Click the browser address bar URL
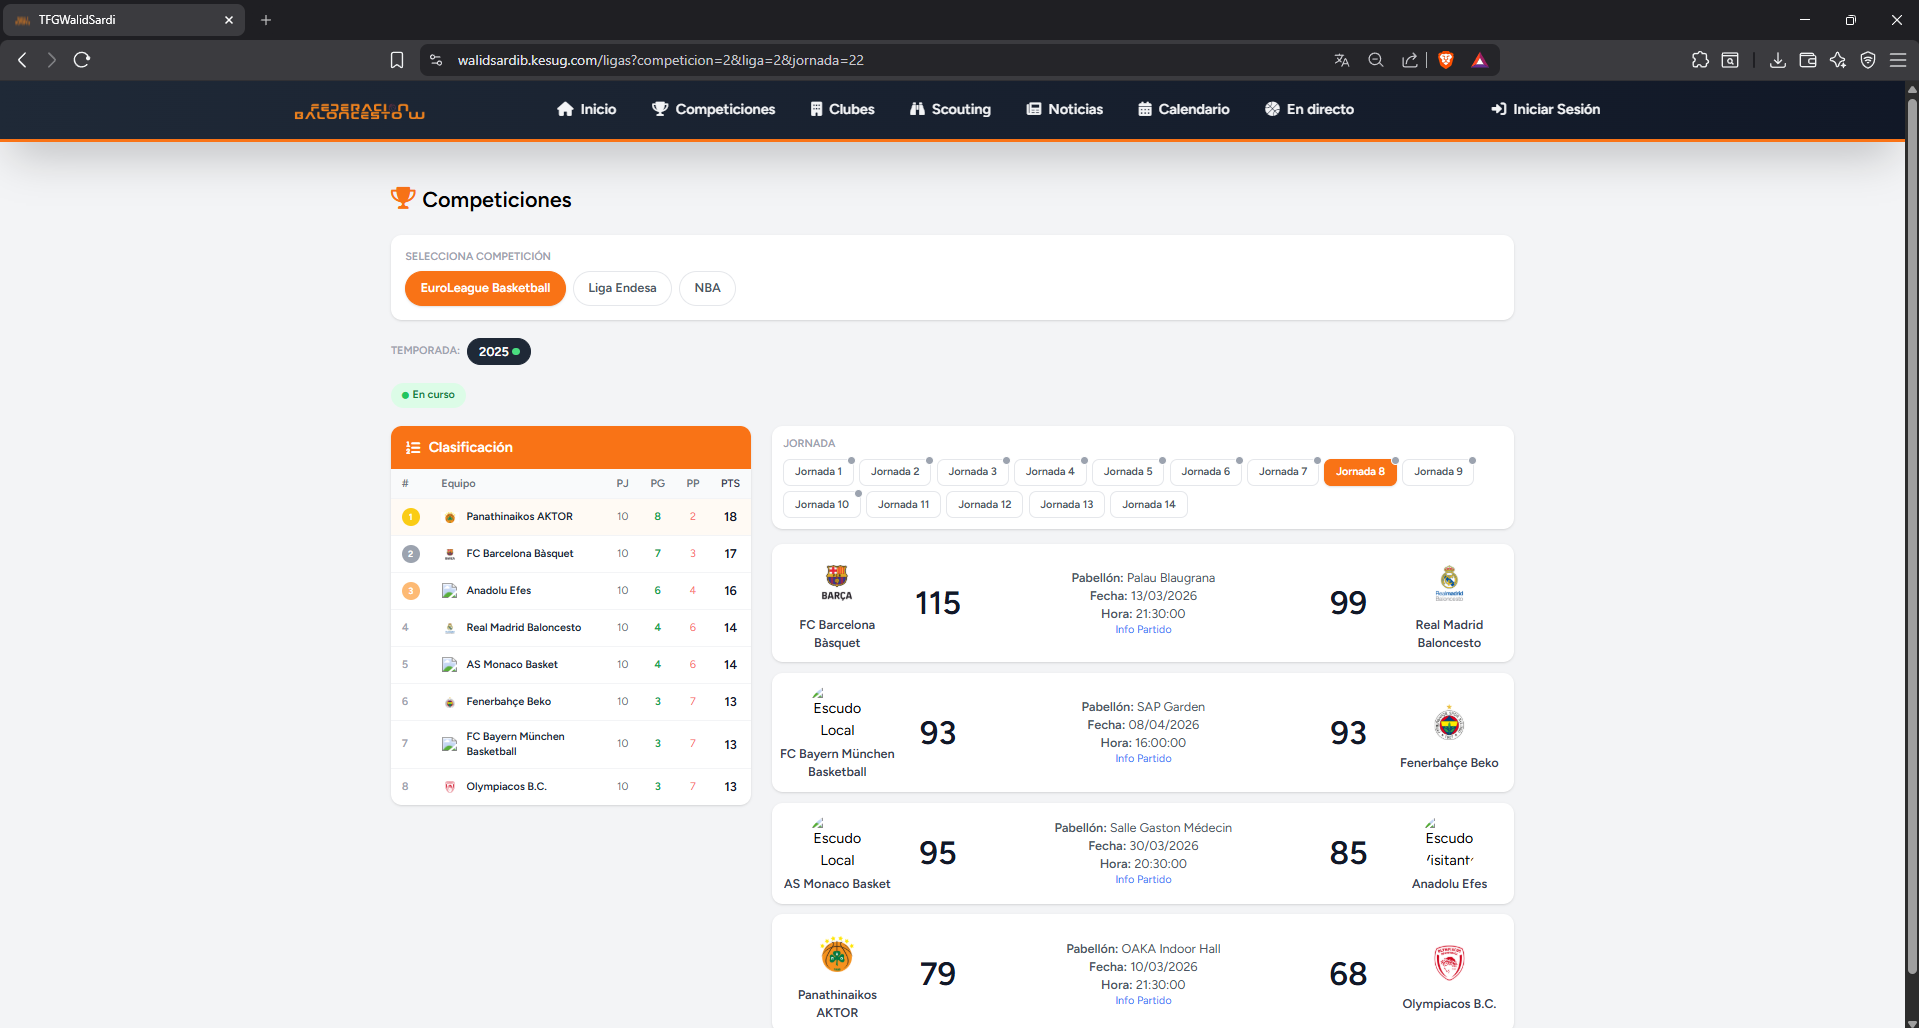Viewport: 1919px width, 1028px height. pos(660,60)
